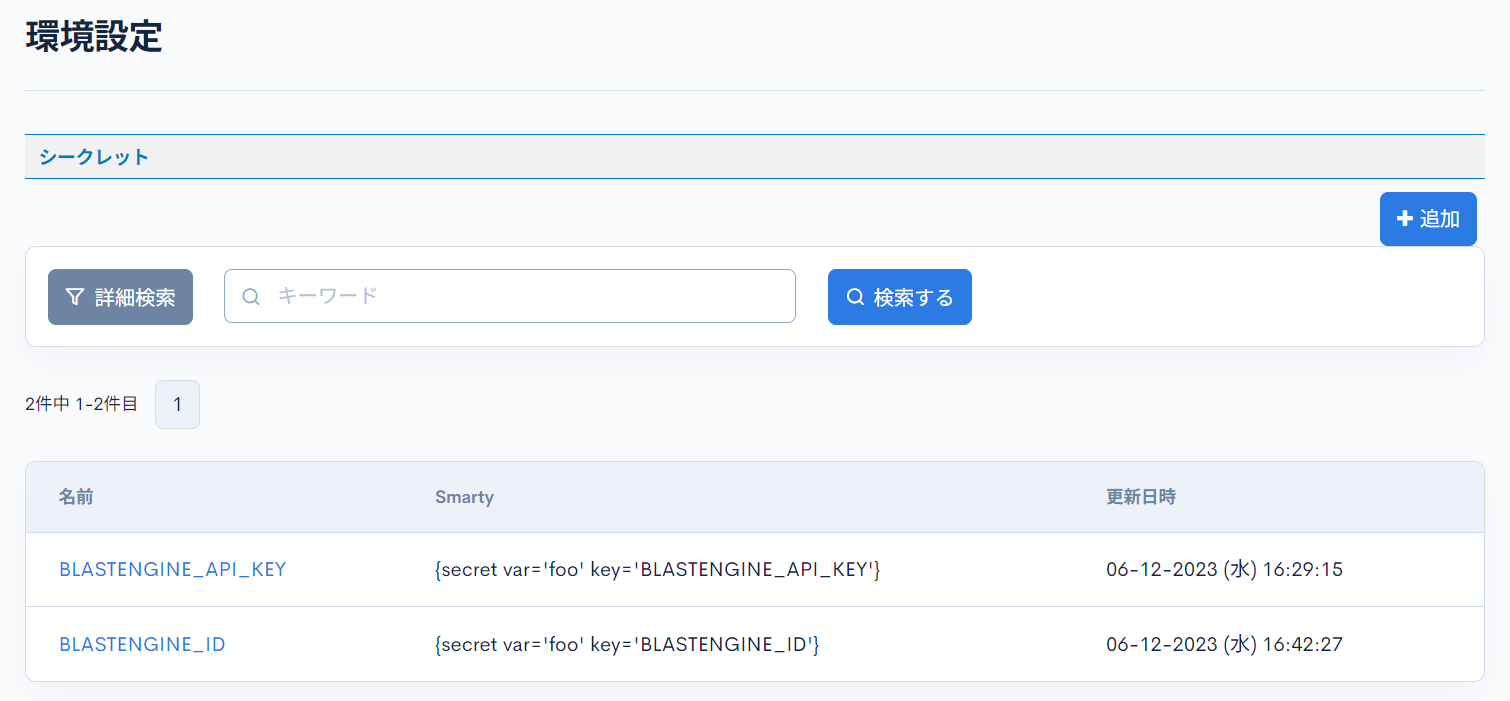Sort by the 更新日時 column header
This screenshot has height=701, width=1510.
pos(1142,497)
